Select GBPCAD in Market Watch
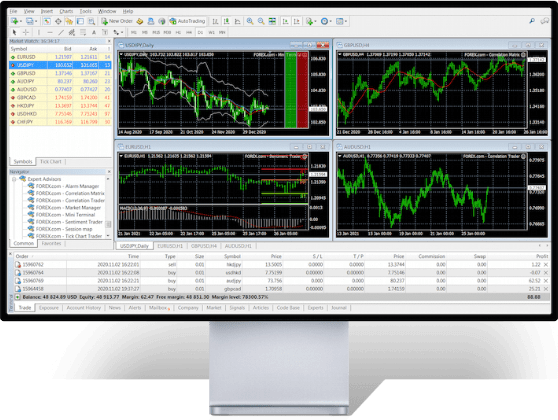The height and width of the screenshot is (420, 558). click(x=60, y=98)
